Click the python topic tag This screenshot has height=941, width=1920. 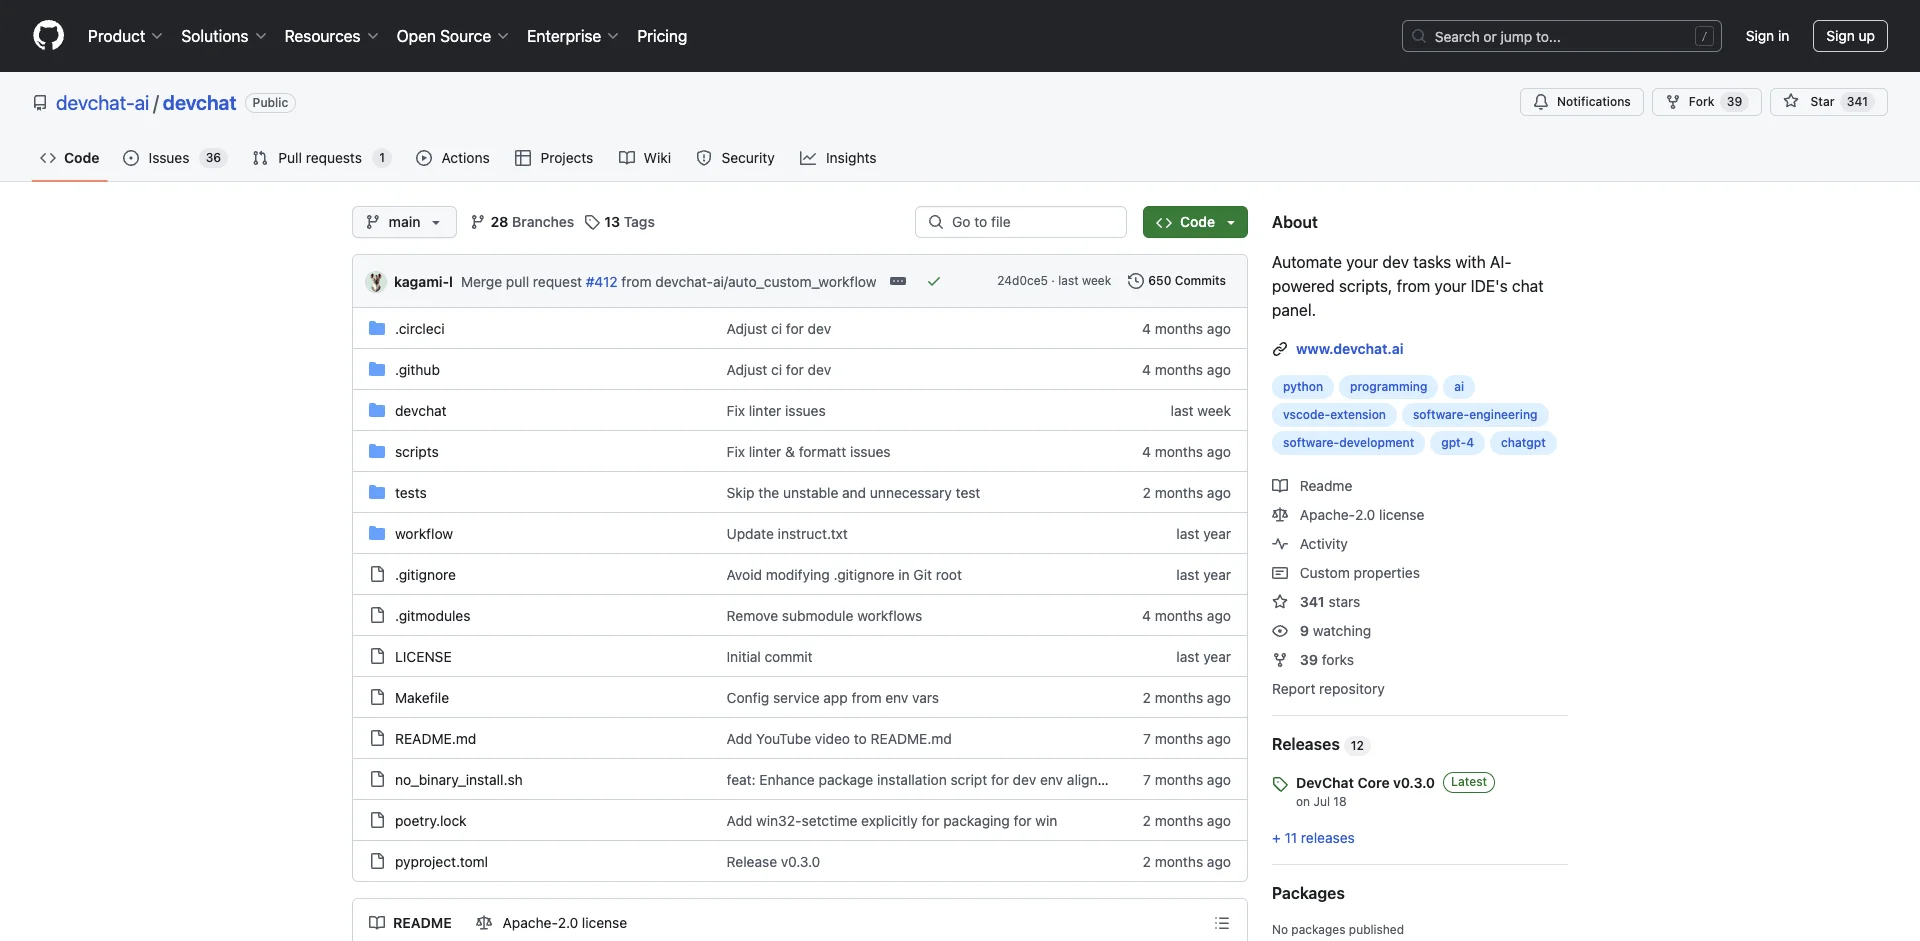1303,387
